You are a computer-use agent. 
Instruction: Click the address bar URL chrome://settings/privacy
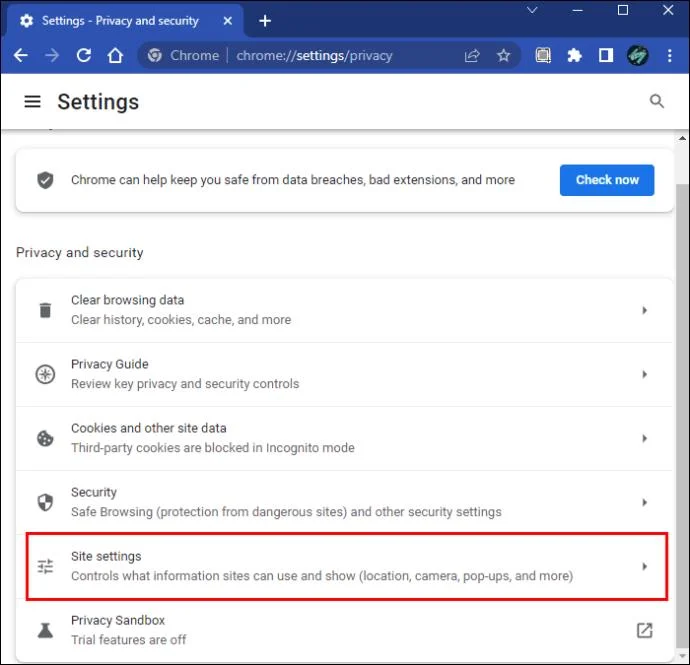click(x=314, y=55)
